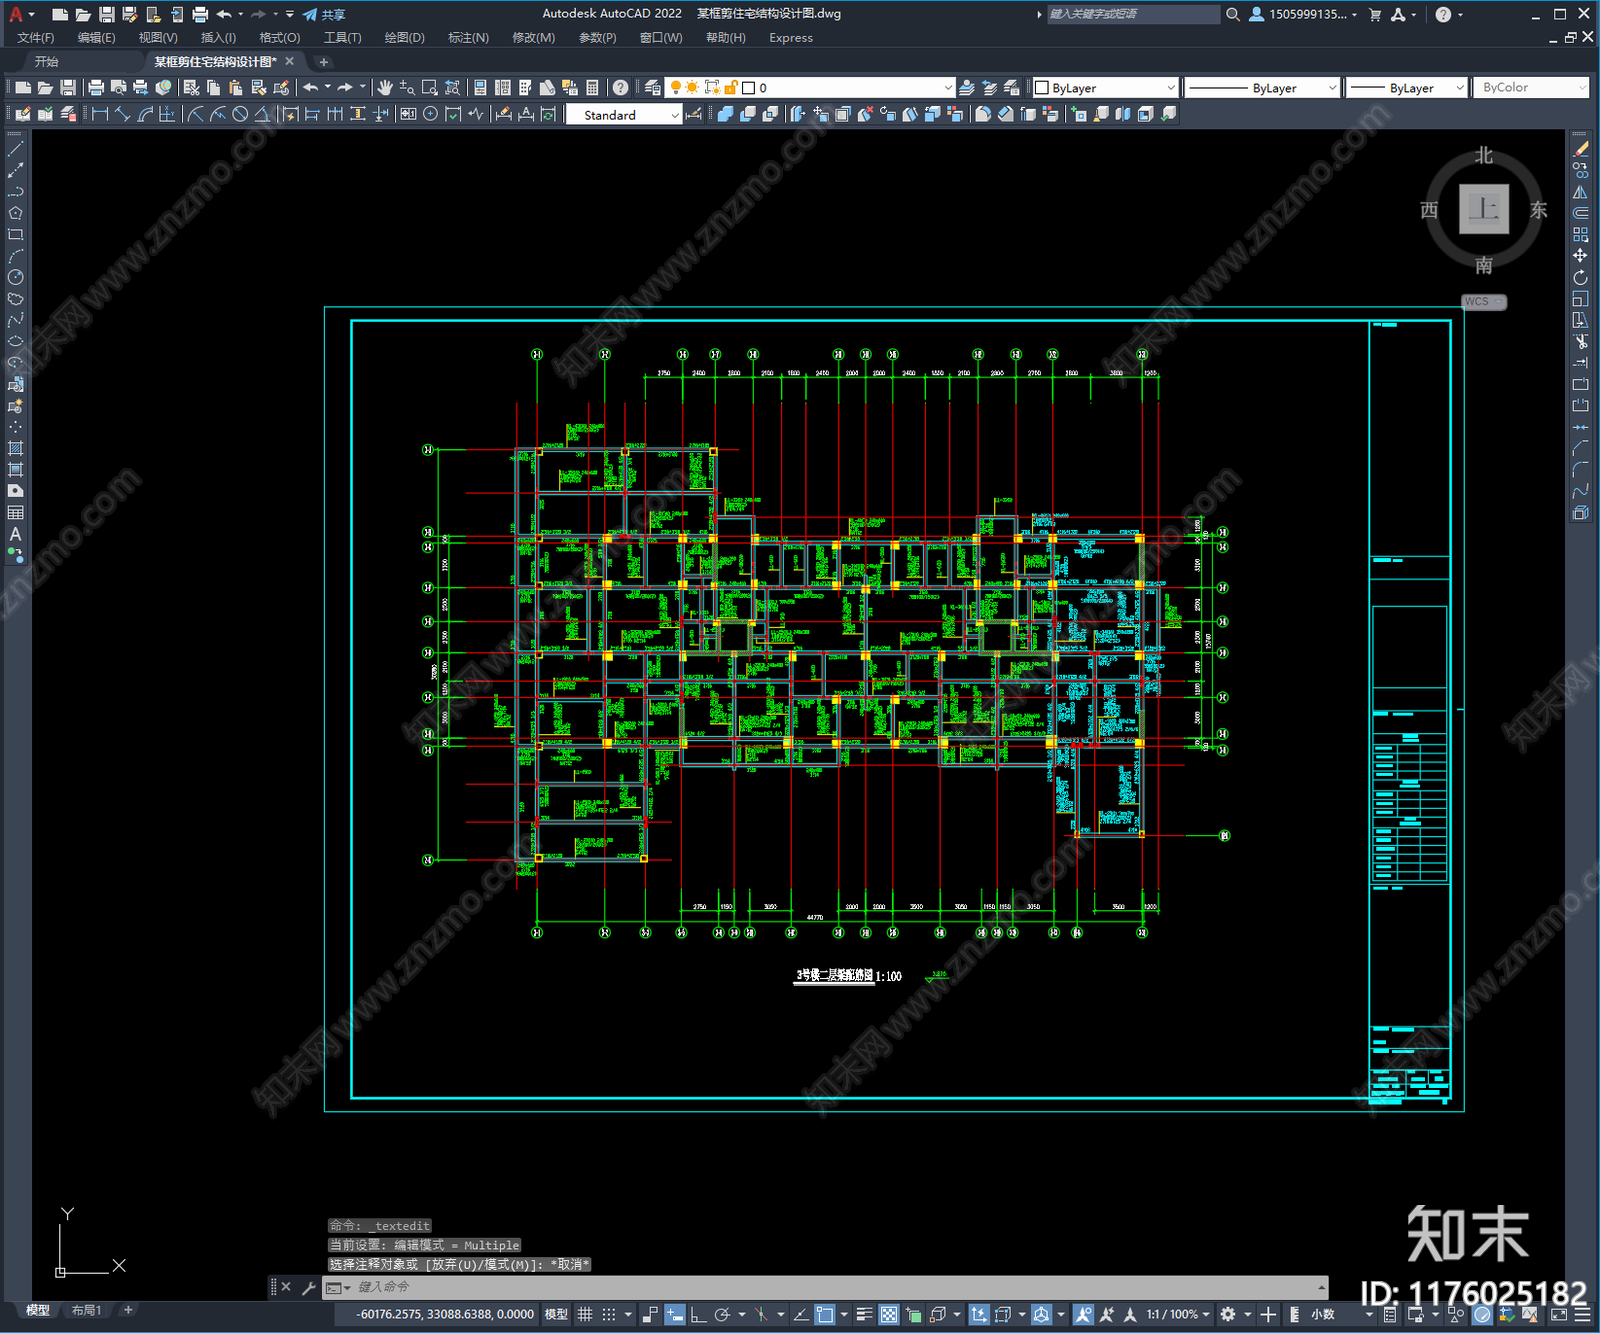Click the 共享 share button
The width and height of the screenshot is (1600, 1333).
(x=324, y=14)
